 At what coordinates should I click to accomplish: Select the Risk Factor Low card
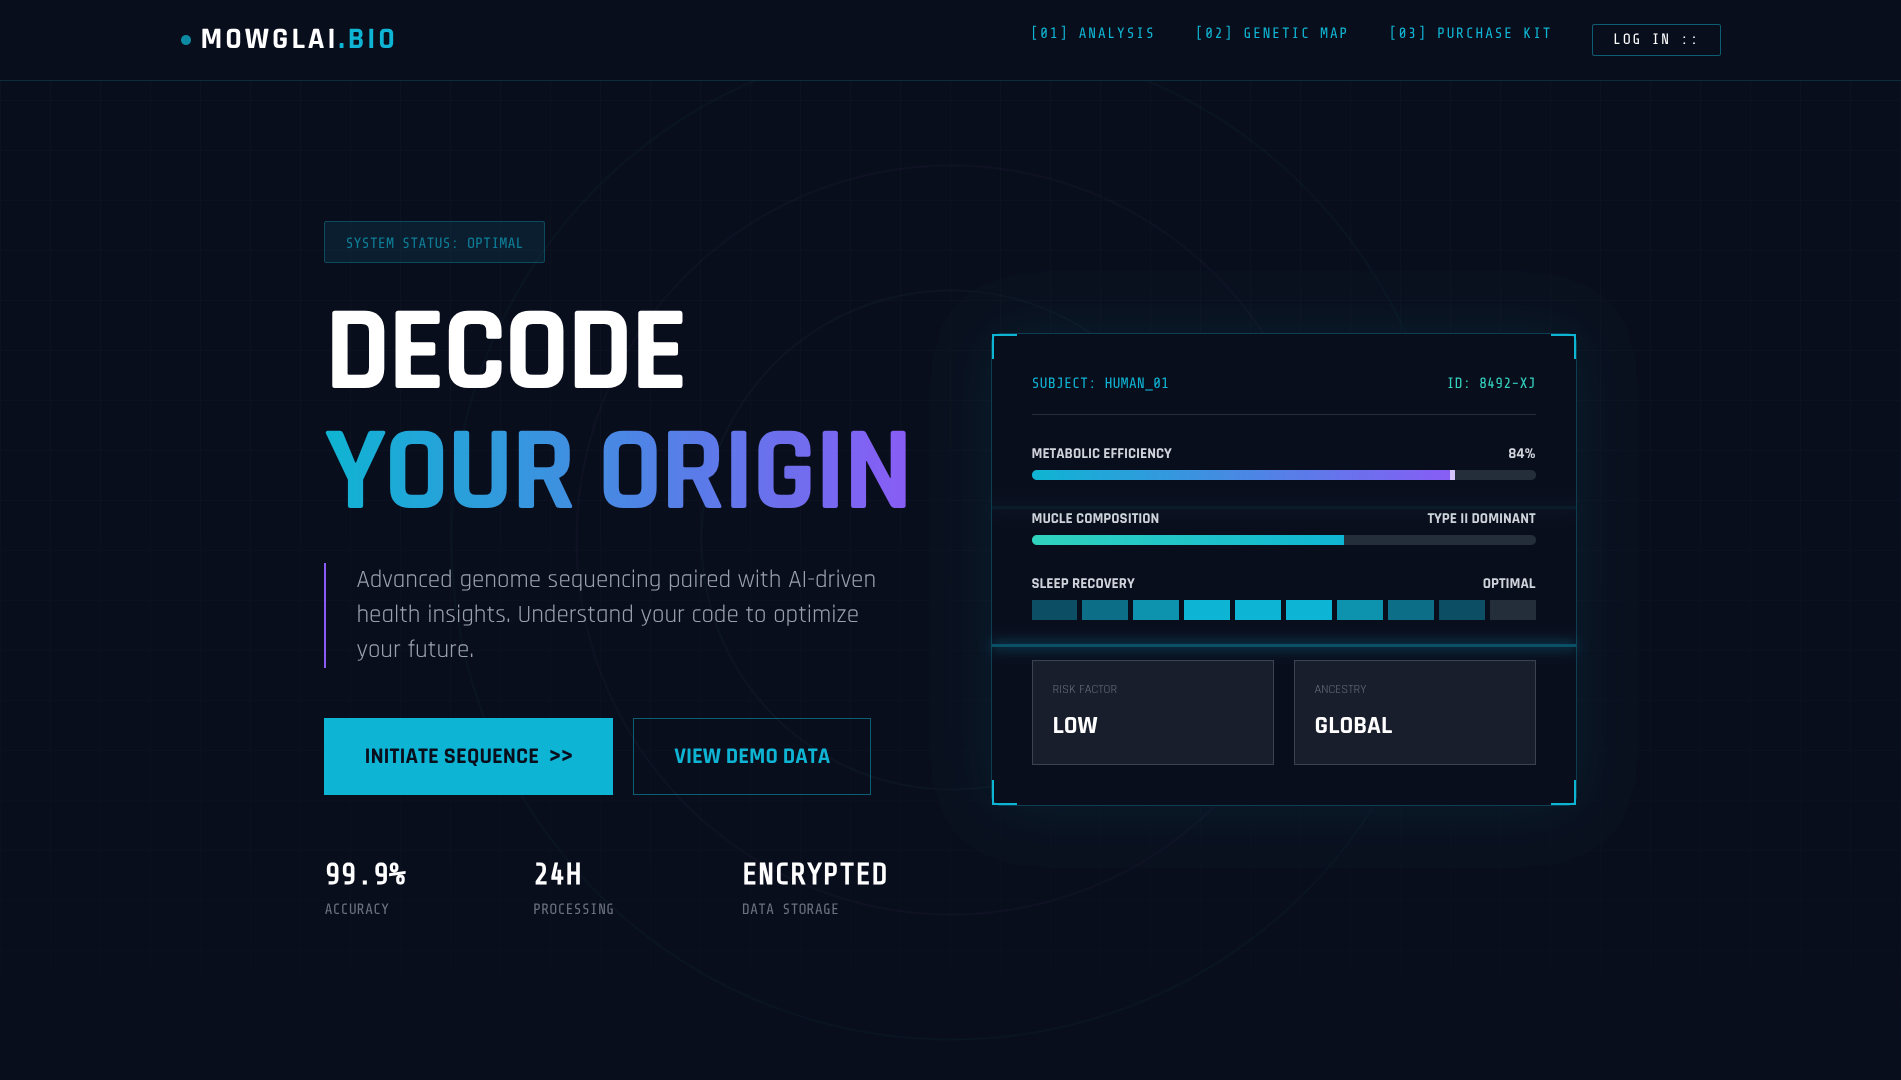coord(1152,712)
